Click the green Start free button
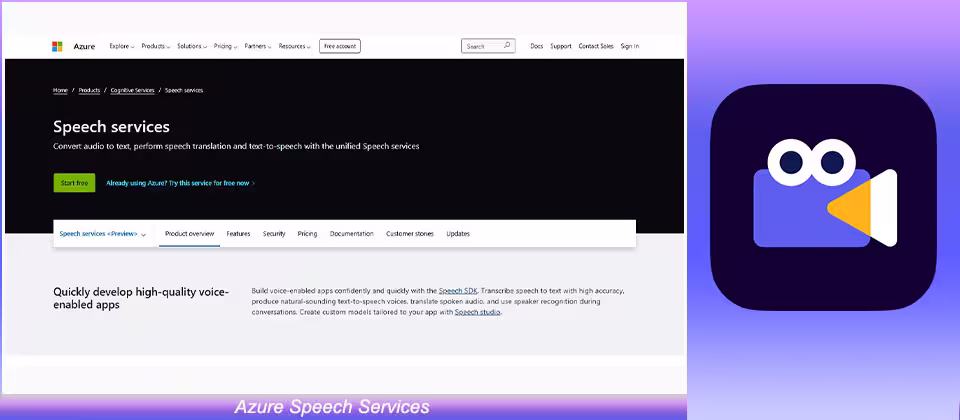The height and width of the screenshot is (420, 960). click(74, 183)
